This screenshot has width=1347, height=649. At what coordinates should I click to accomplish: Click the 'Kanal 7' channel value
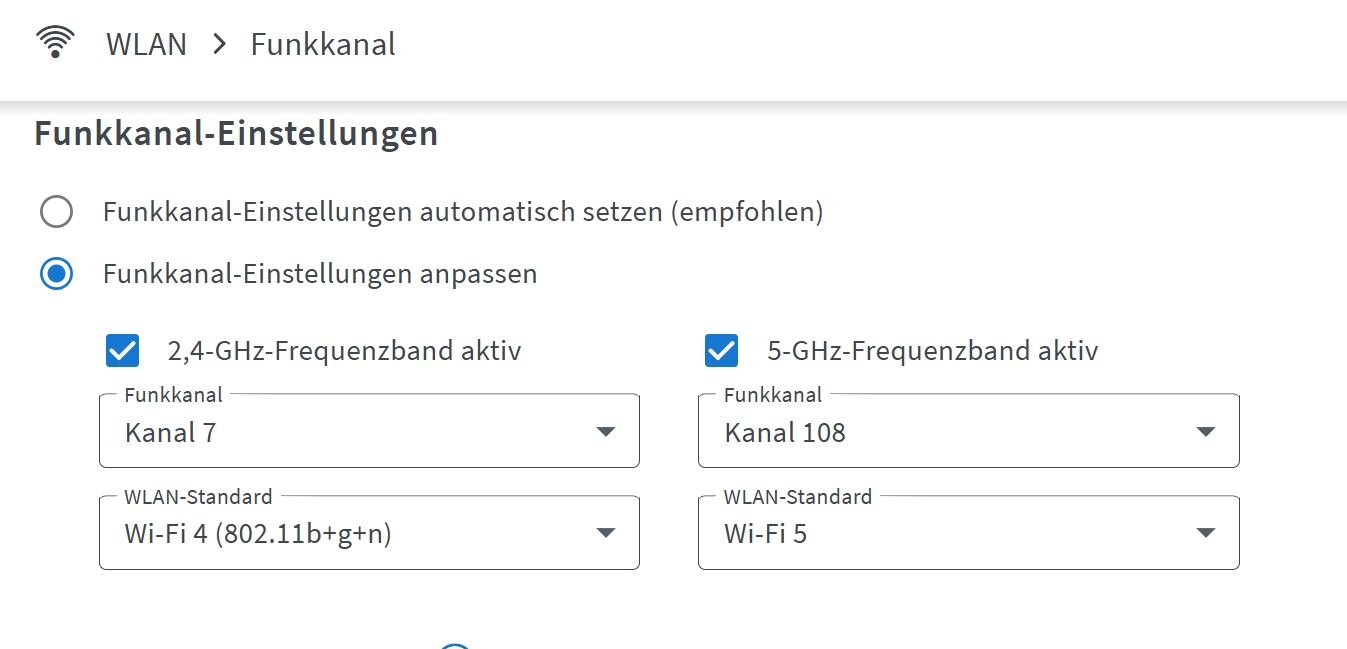[171, 433]
